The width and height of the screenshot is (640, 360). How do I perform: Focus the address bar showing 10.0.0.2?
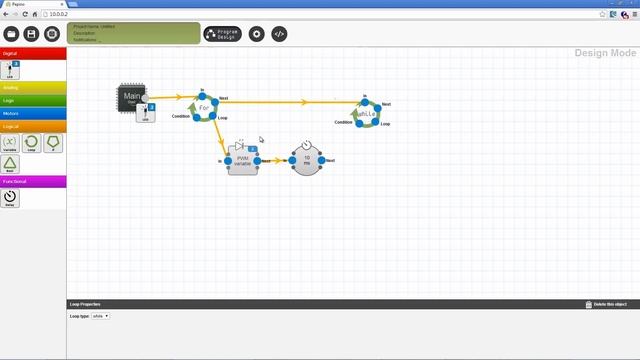[318, 14]
